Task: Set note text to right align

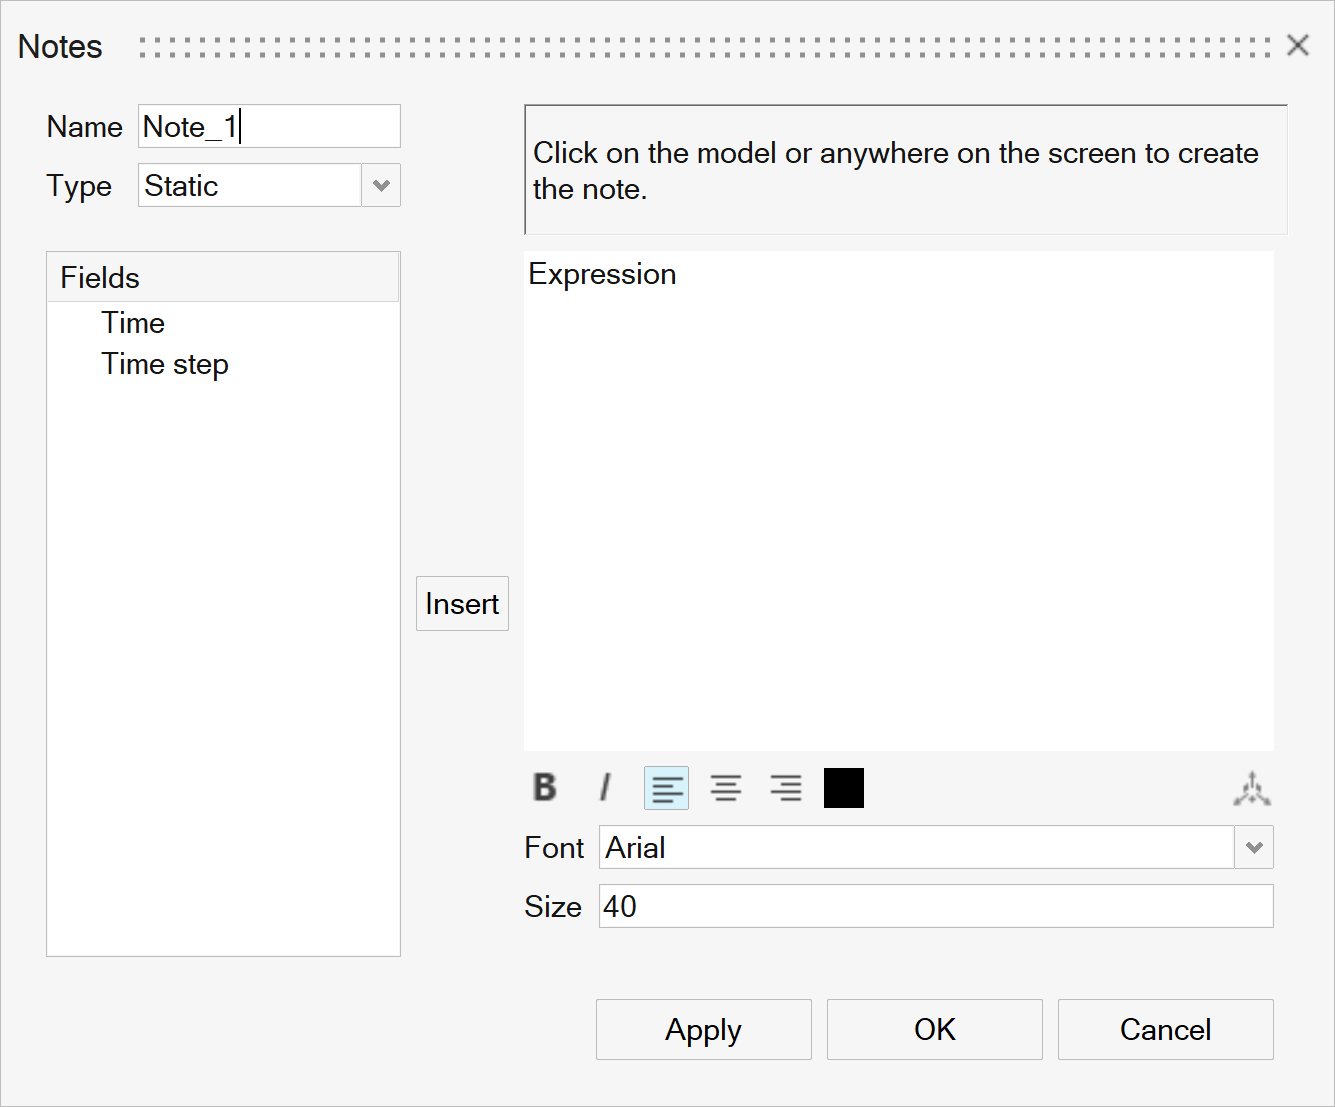Action: pos(786,788)
